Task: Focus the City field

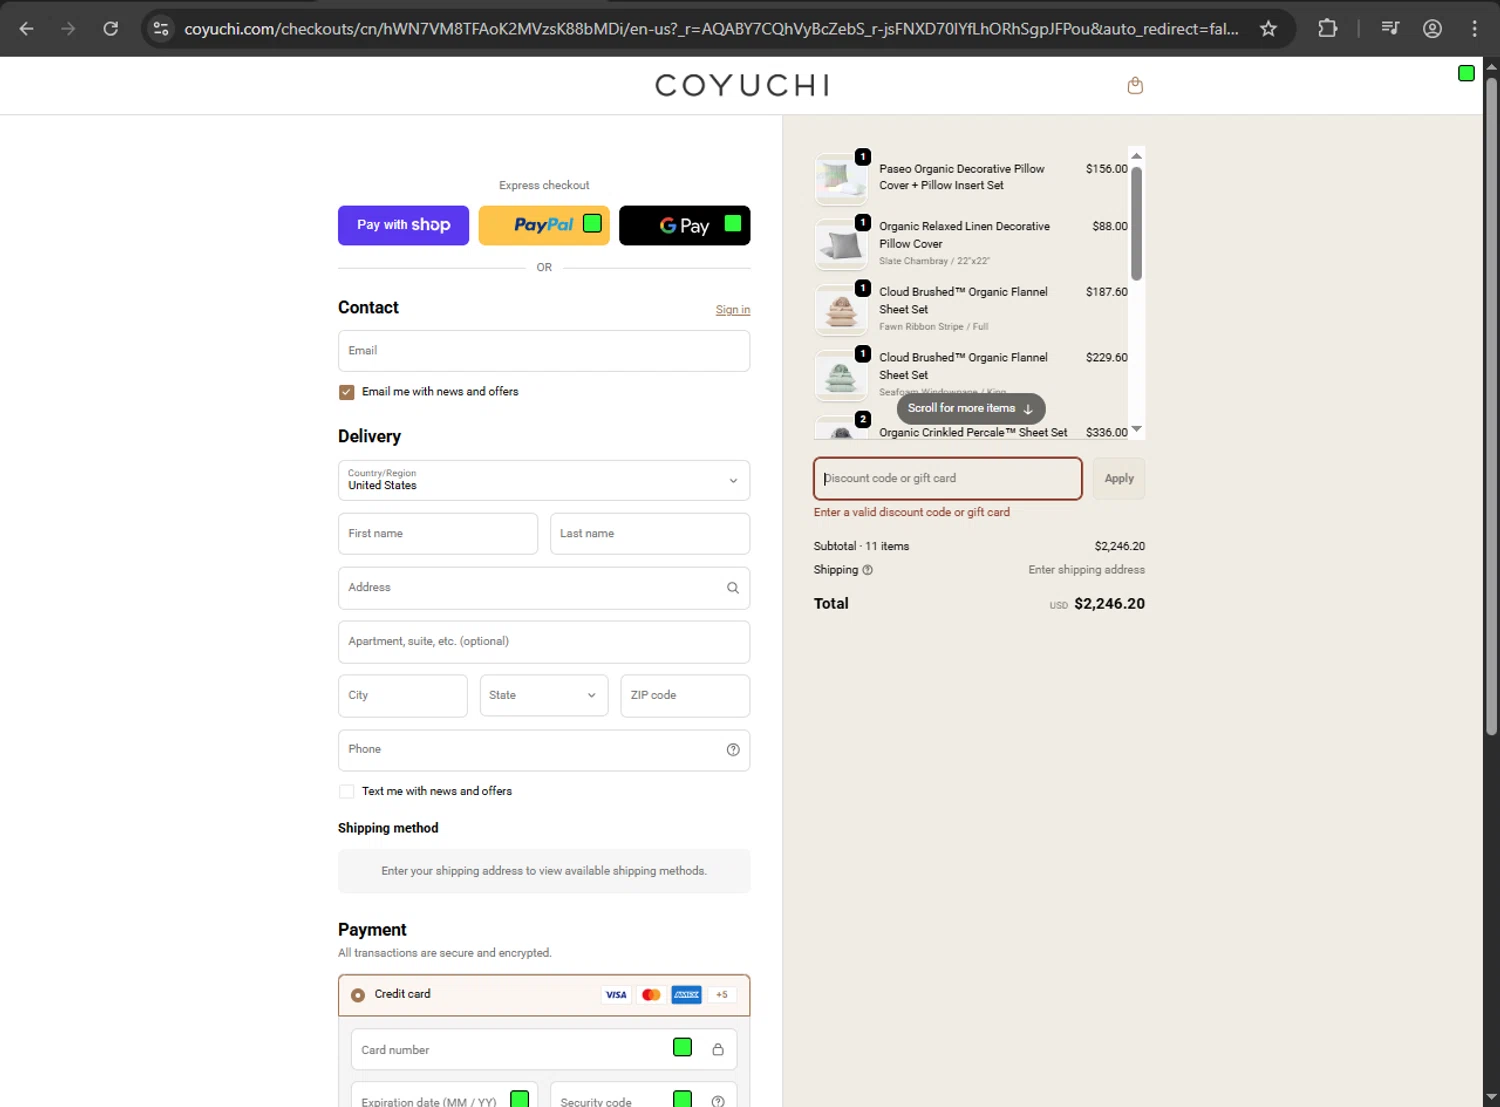Action: pyautogui.click(x=403, y=695)
